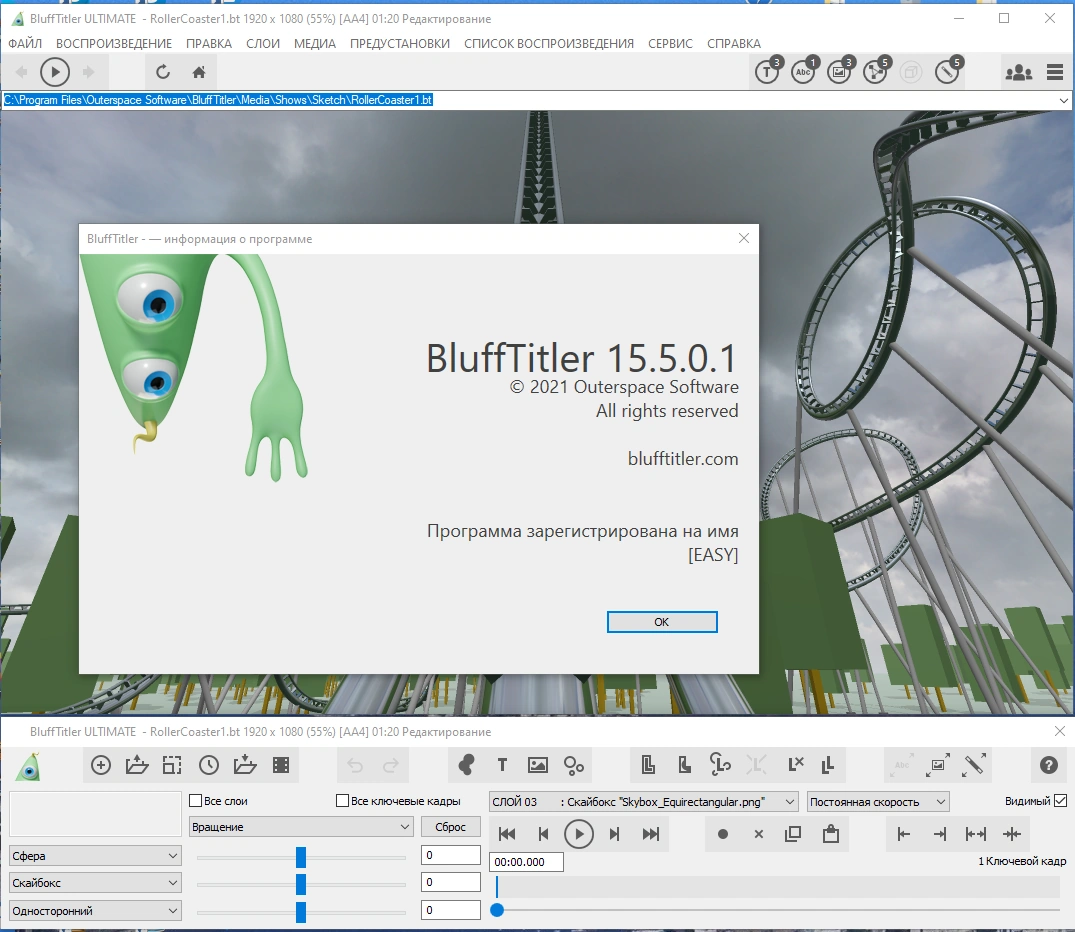Image resolution: width=1075 pixels, height=932 pixels.
Task: Enable the 'Все слои' checkbox
Action: pos(195,800)
